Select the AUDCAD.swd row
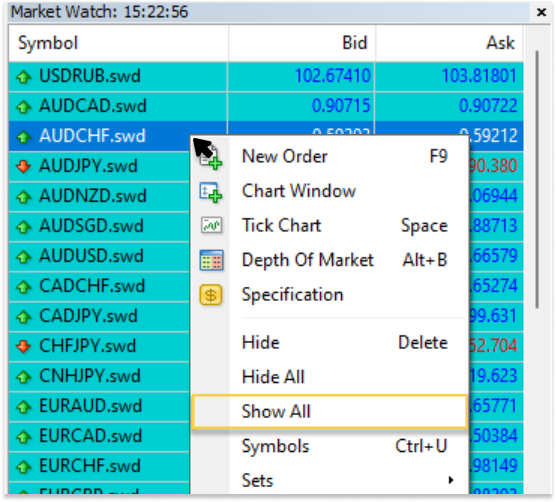Viewport: 556px width, 502px height. click(x=266, y=106)
